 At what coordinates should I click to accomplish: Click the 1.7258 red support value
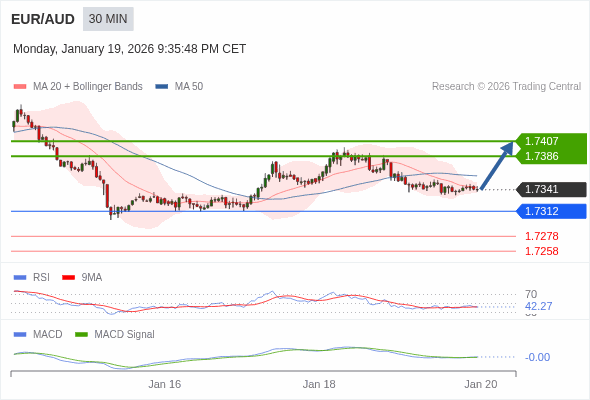[541, 251]
